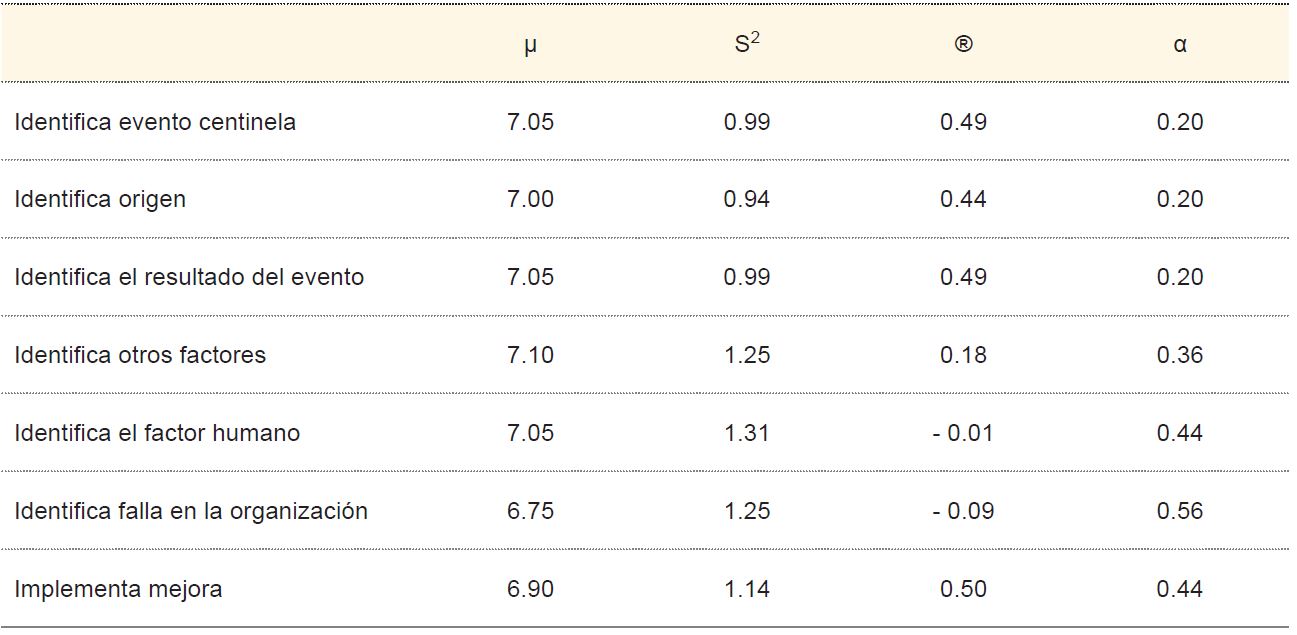This screenshot has height=635, width=1297.
Task: Click the 1.31 variance value cell
Action: click(x=747, y=433)
